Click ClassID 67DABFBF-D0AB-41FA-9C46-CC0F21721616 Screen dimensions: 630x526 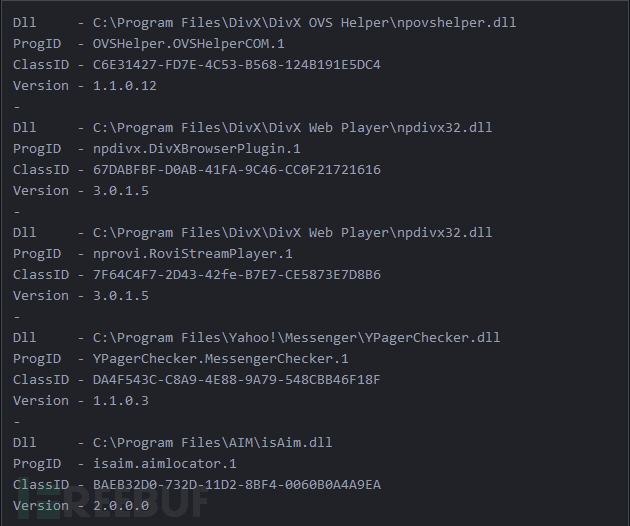[237, 170]
